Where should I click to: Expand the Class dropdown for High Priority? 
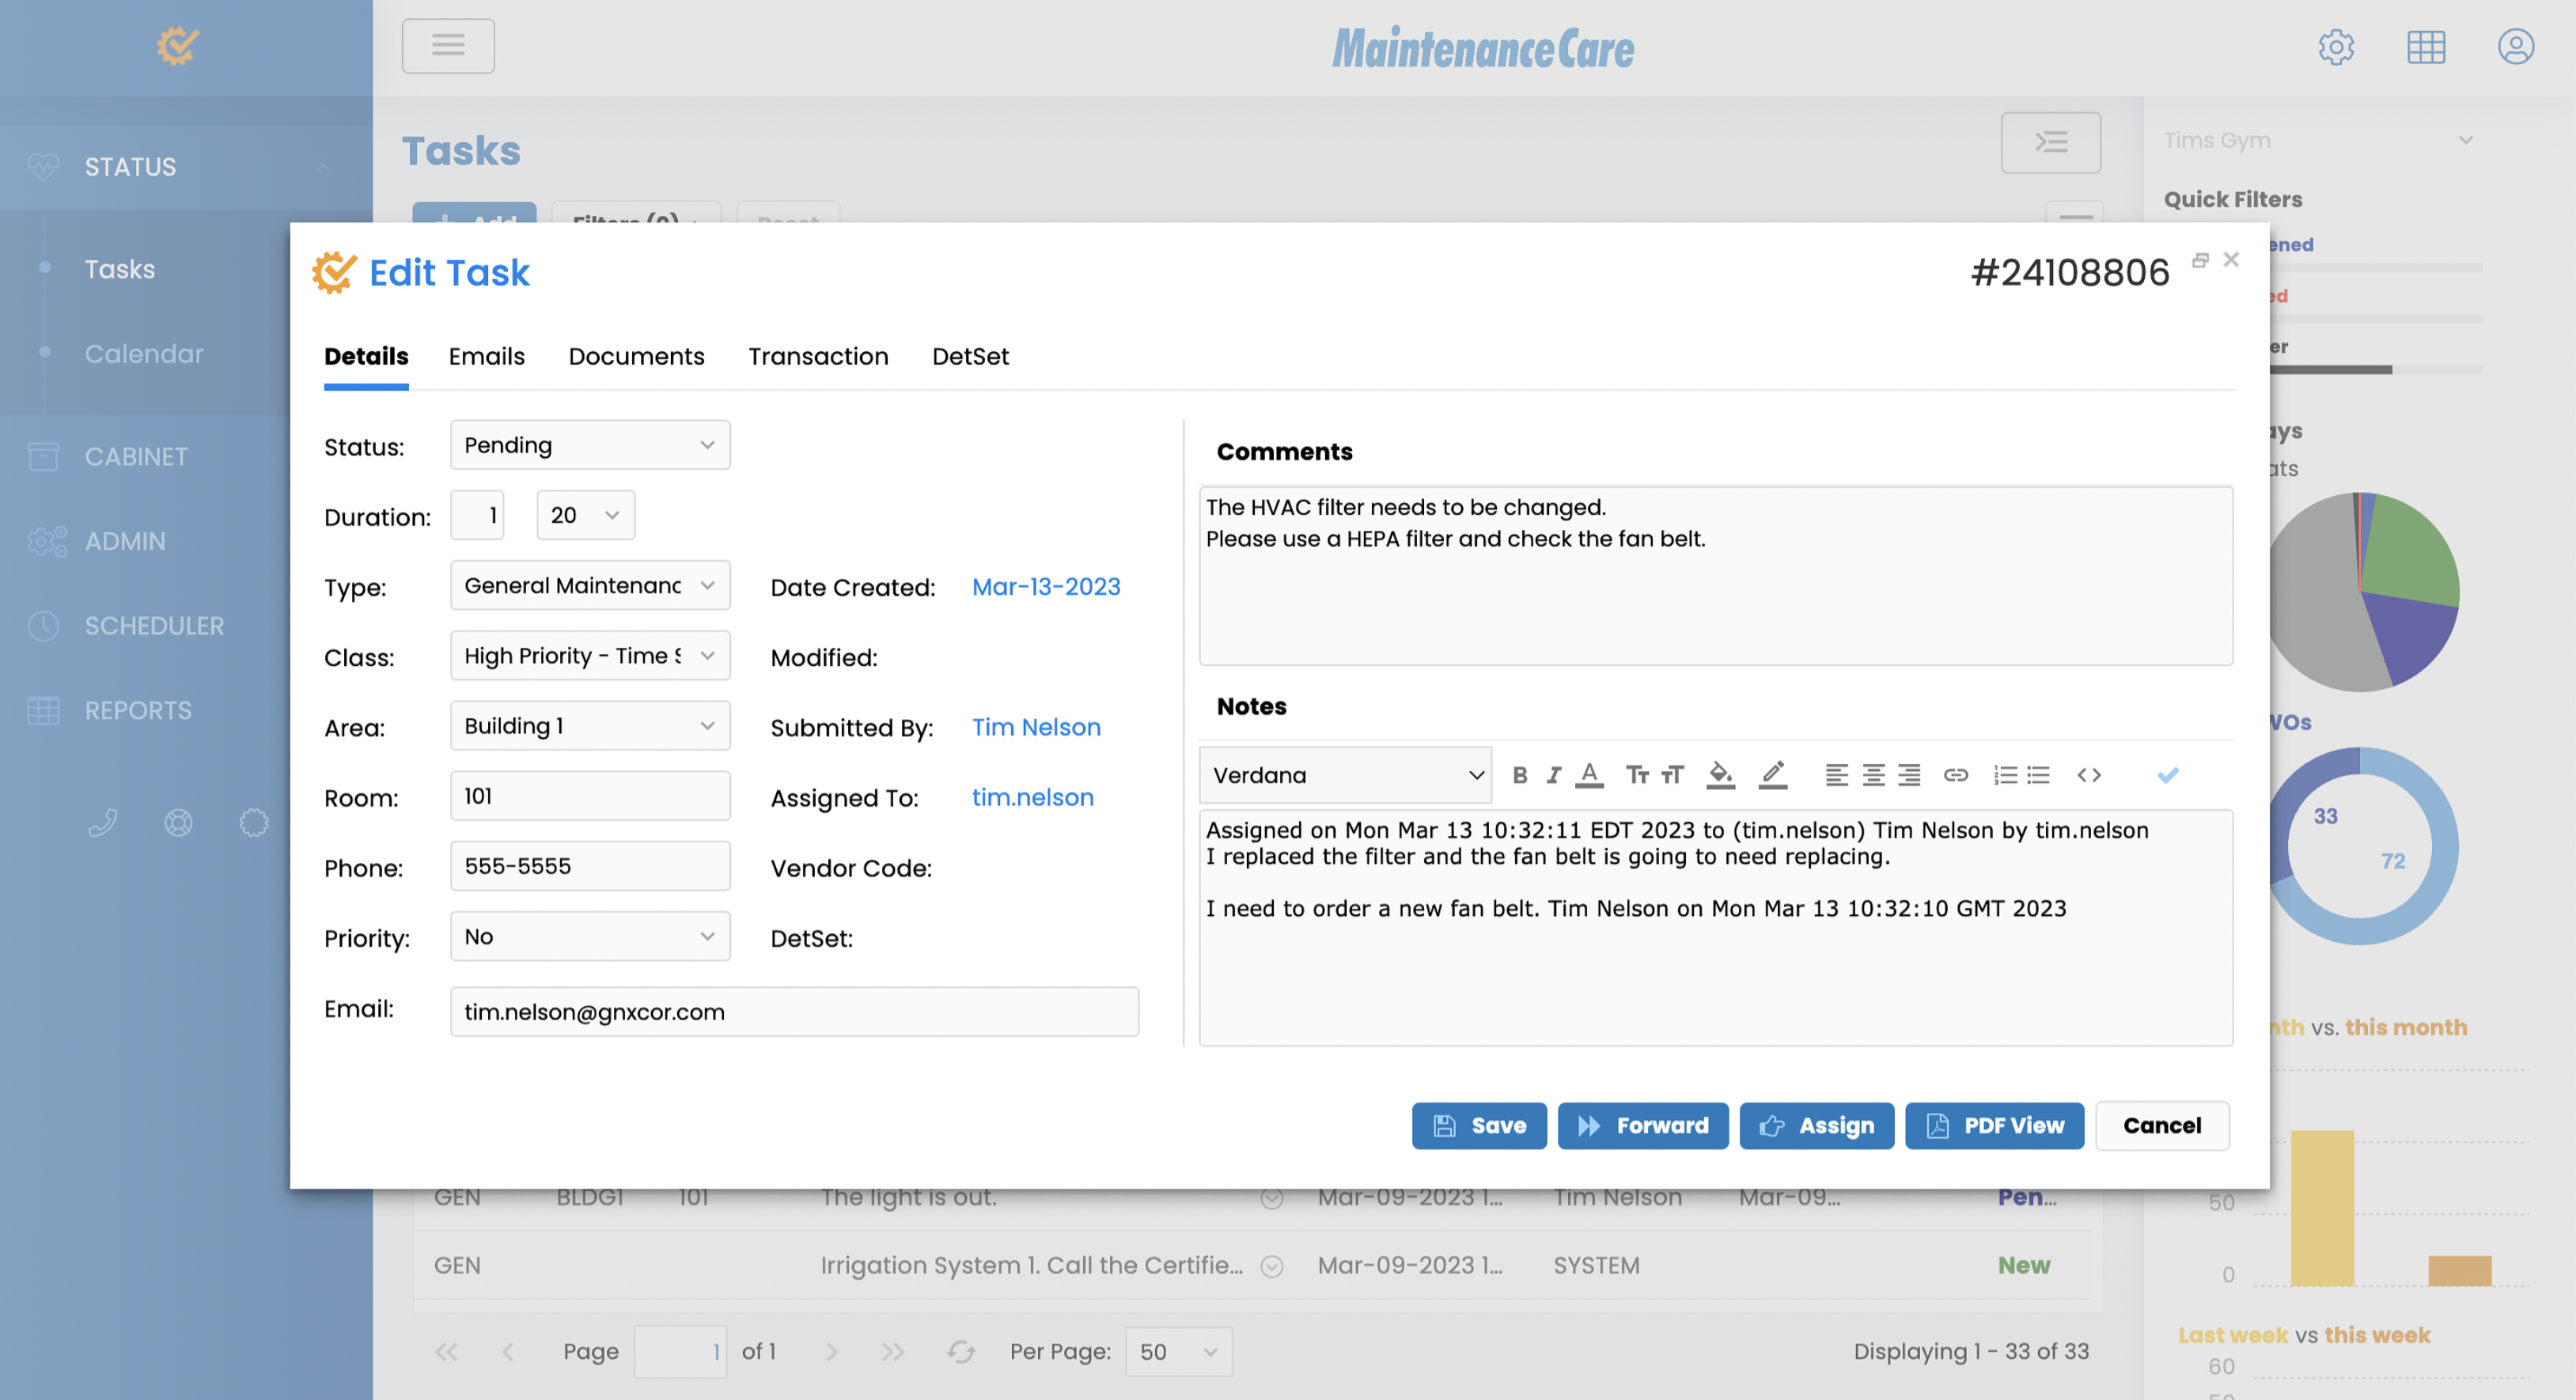point(589,656)
